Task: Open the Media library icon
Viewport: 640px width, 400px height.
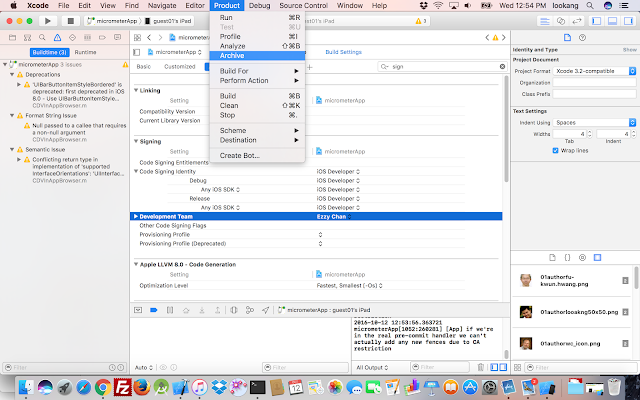Action: tap(598, 258)
